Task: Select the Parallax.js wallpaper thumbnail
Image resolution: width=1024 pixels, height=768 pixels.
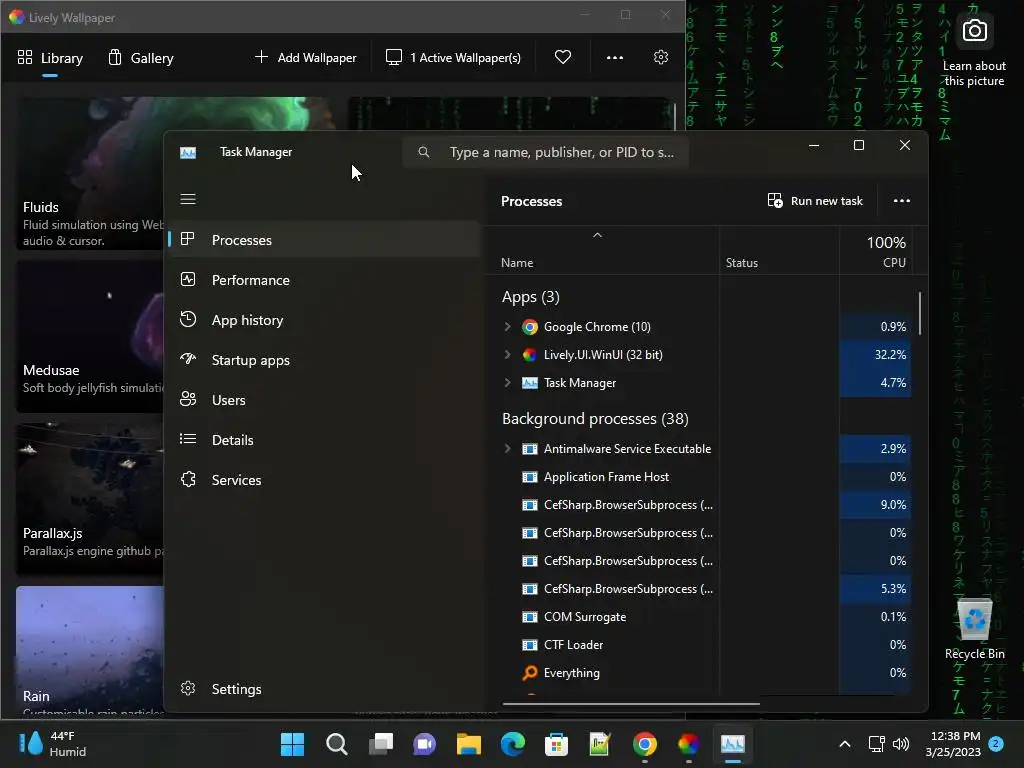Action: [x=90, y=500]
